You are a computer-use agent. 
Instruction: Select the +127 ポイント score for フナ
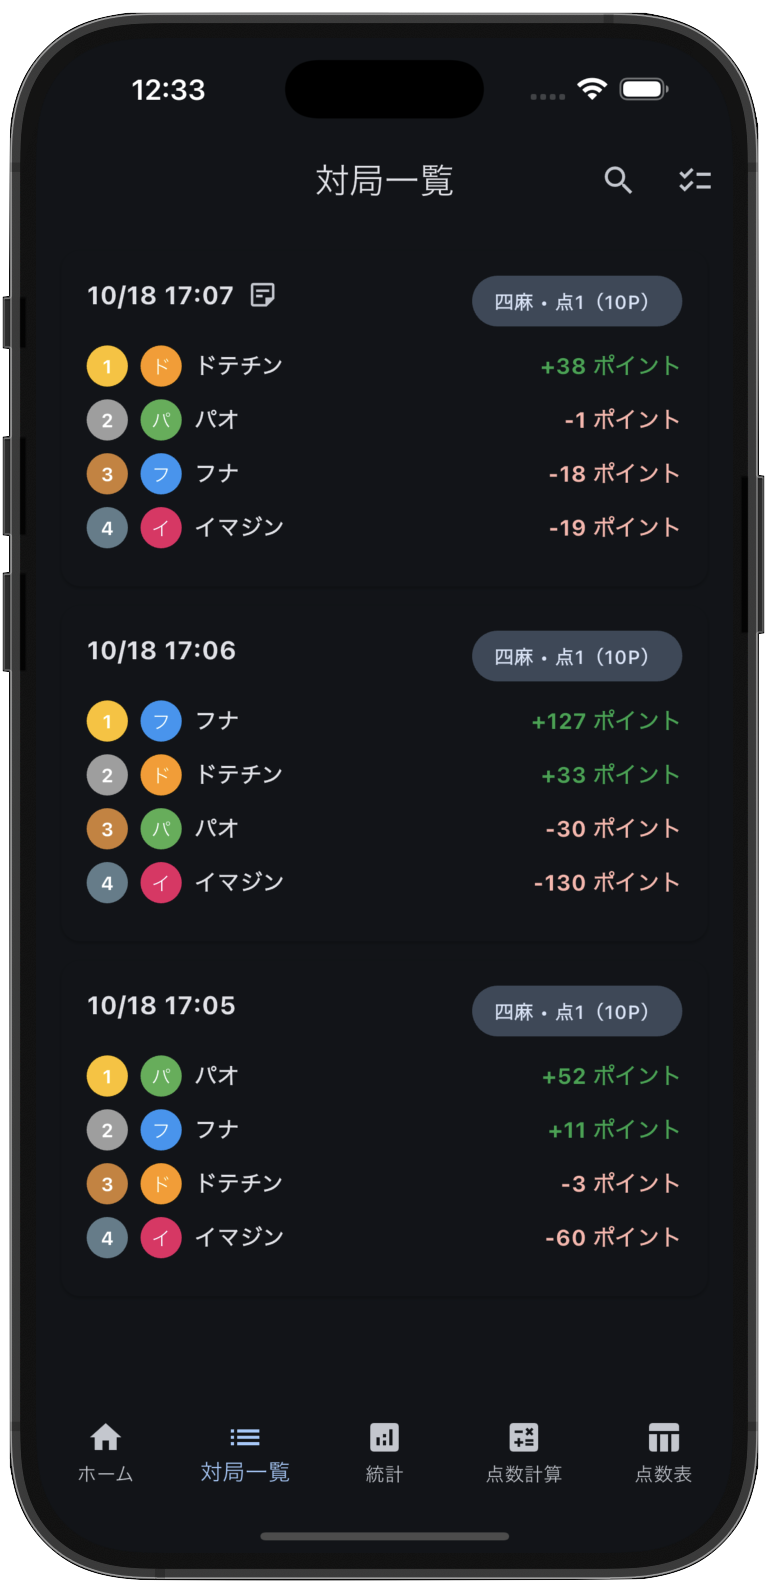point(605,721)
